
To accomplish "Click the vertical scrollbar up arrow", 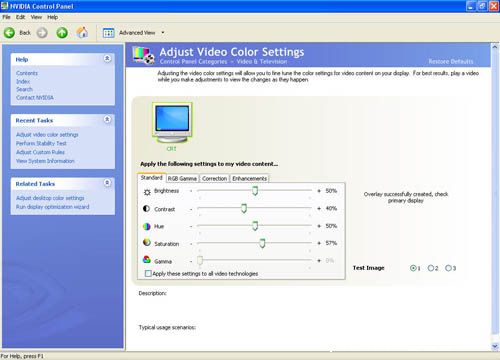I will tap(495, 47).
